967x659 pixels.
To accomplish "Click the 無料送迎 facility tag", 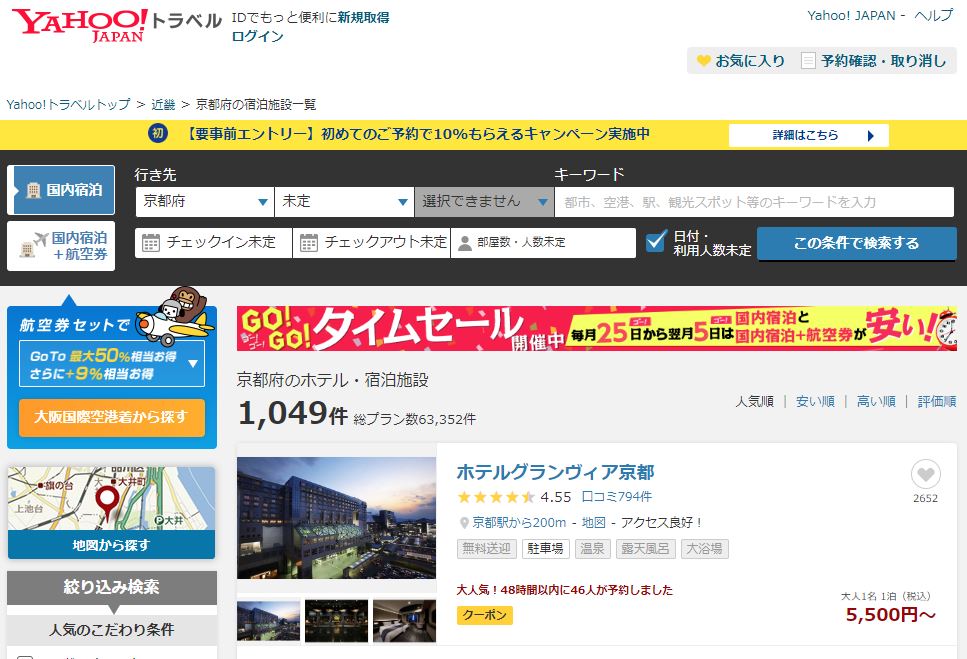I will coord(487,549).
